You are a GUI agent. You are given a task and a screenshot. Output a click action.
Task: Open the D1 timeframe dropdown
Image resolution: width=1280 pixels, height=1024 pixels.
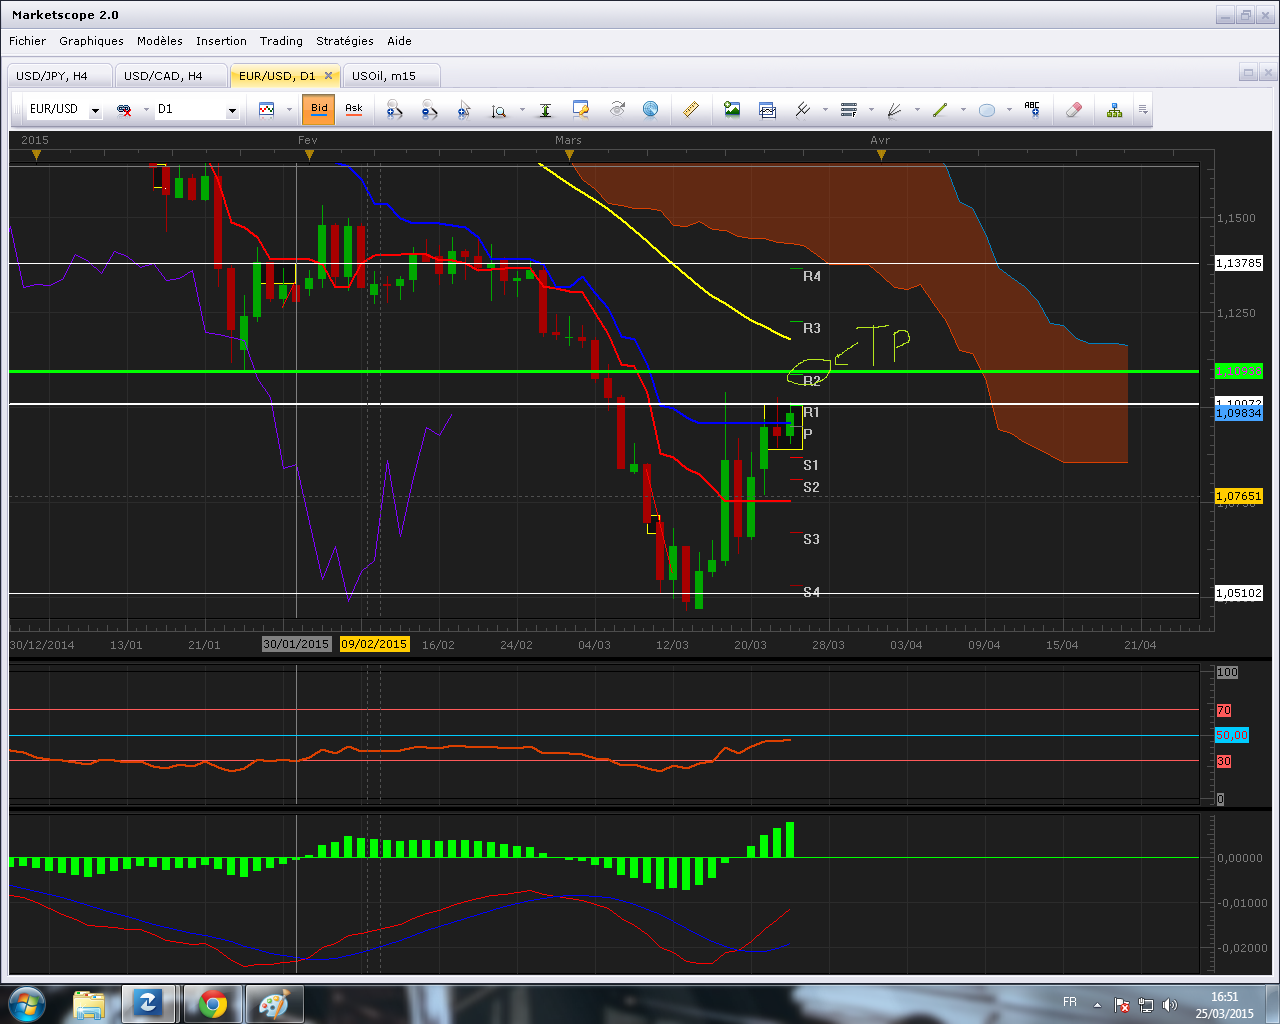[232, 111]
